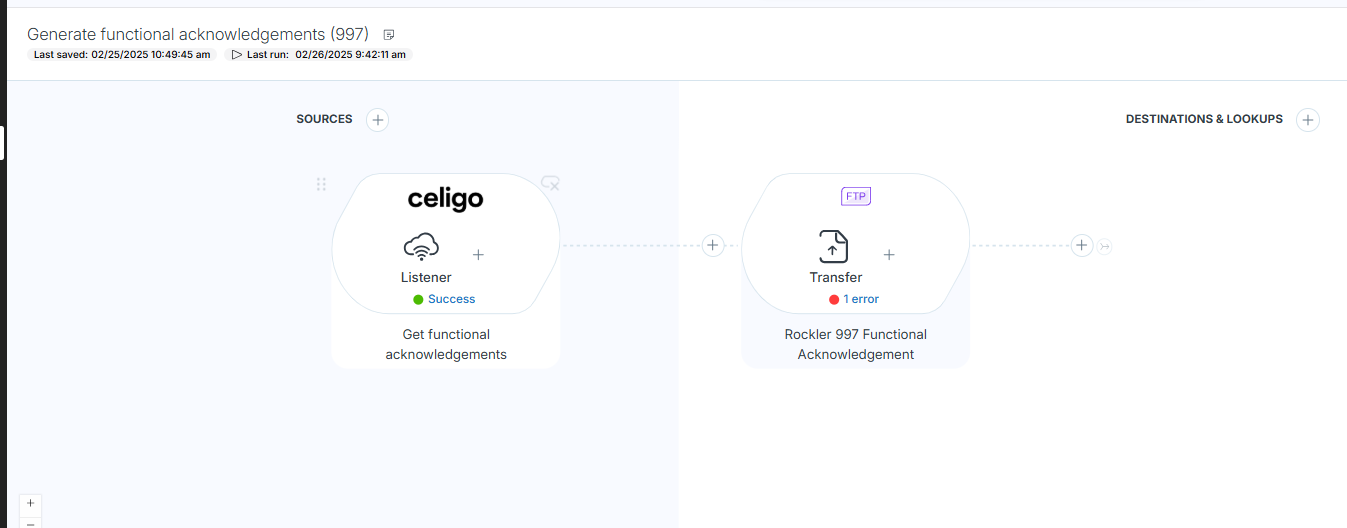The height and width of the screenshot is (528, 1347).
Task: Click the drag handle dots beside source
Action: [x=321, y=184]
